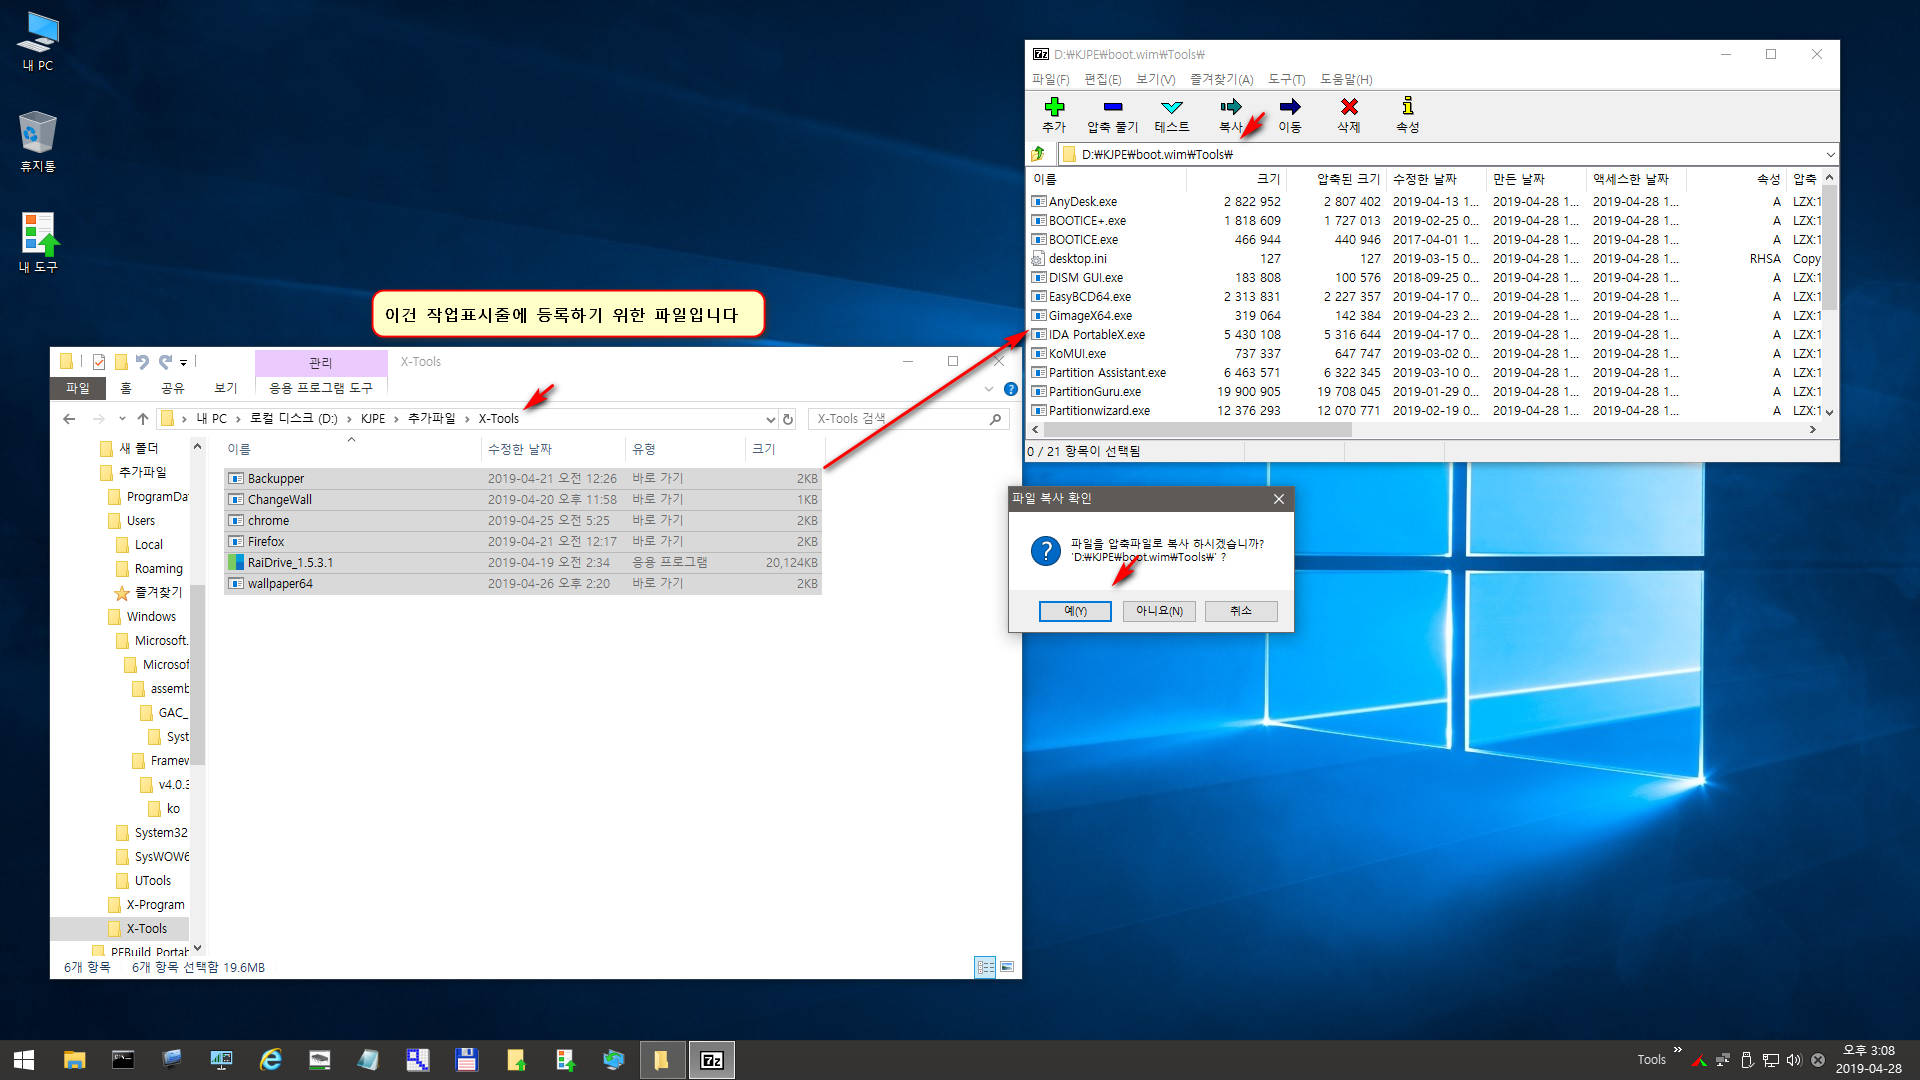Click the Windows Start button
Image resolution: width=1920 pixels, height=1080 pixels.
tap(24, 1060)
